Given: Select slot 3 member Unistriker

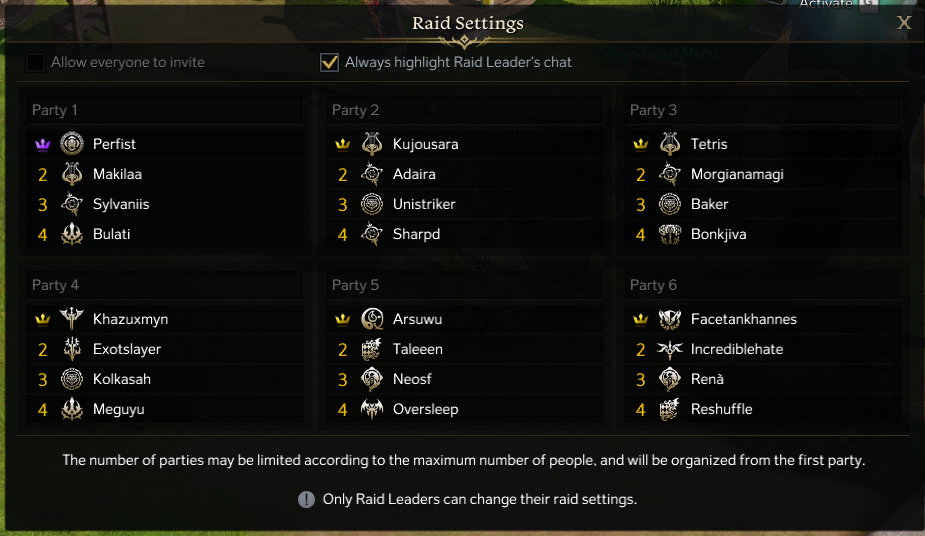Looking at the screenshot, I should pyautogui.click(x=424, y=204).
